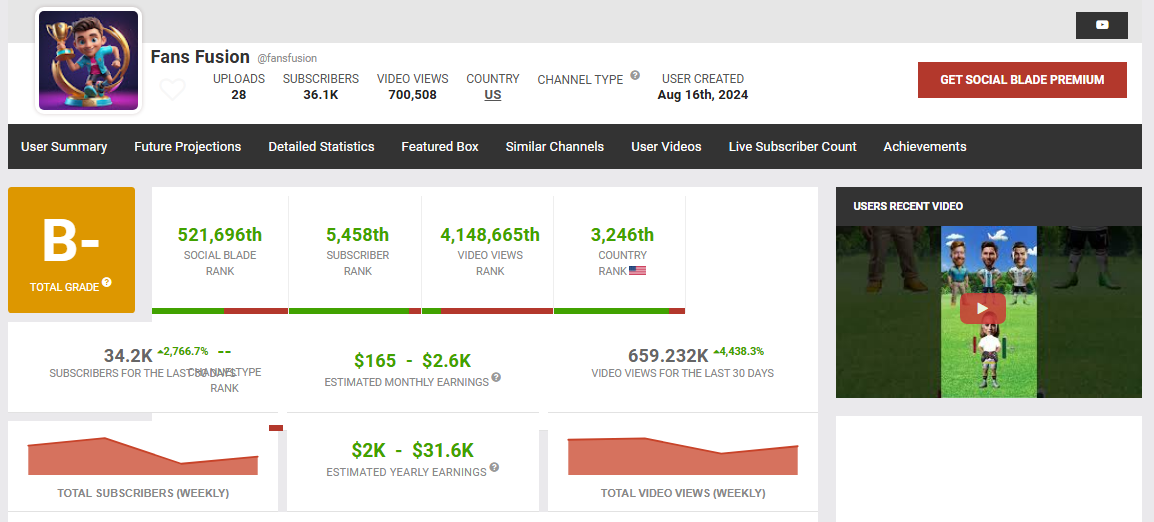Click the Aug 16th, 2024 creation date
This screenshot has width=1154, height=522.
[x=703, y=95]
